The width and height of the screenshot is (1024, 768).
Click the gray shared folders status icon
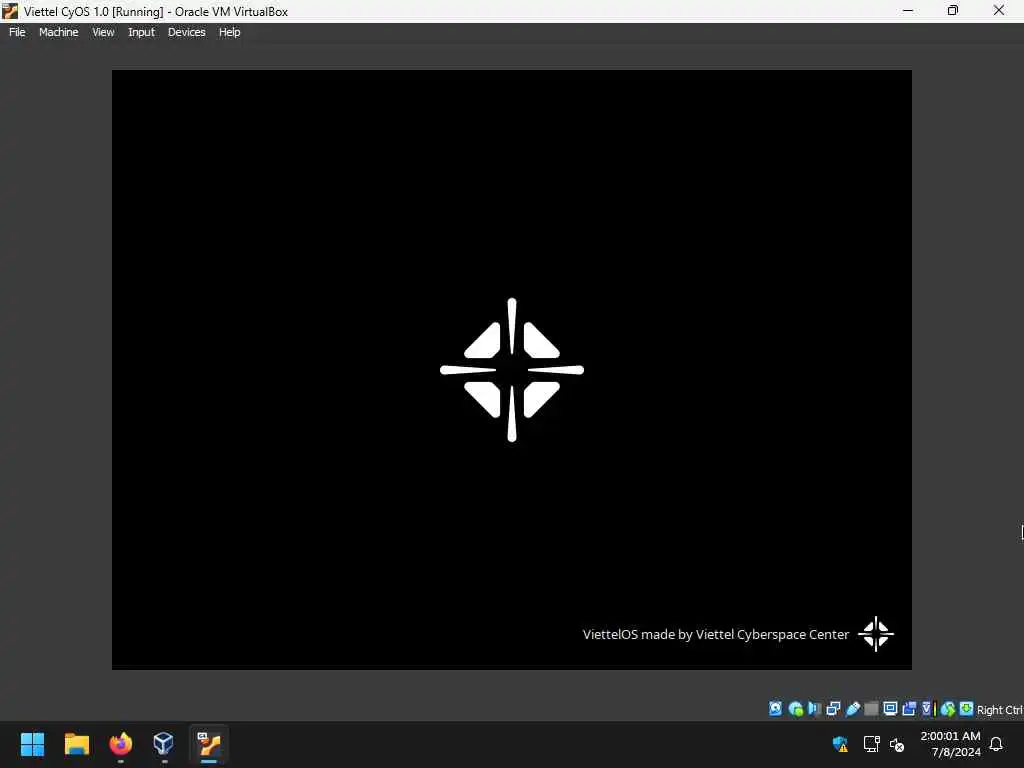tap(871, 709)
